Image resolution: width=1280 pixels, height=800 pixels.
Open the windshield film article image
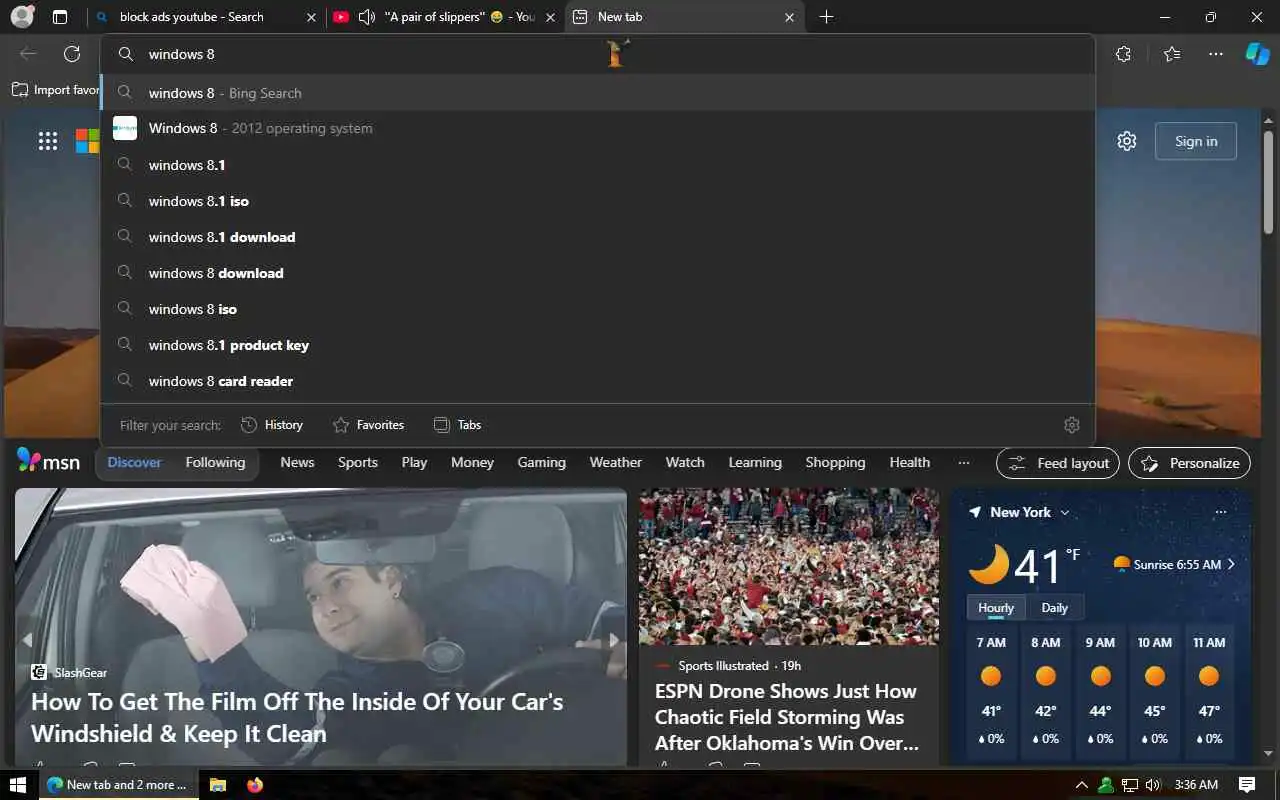pos(320,626)
